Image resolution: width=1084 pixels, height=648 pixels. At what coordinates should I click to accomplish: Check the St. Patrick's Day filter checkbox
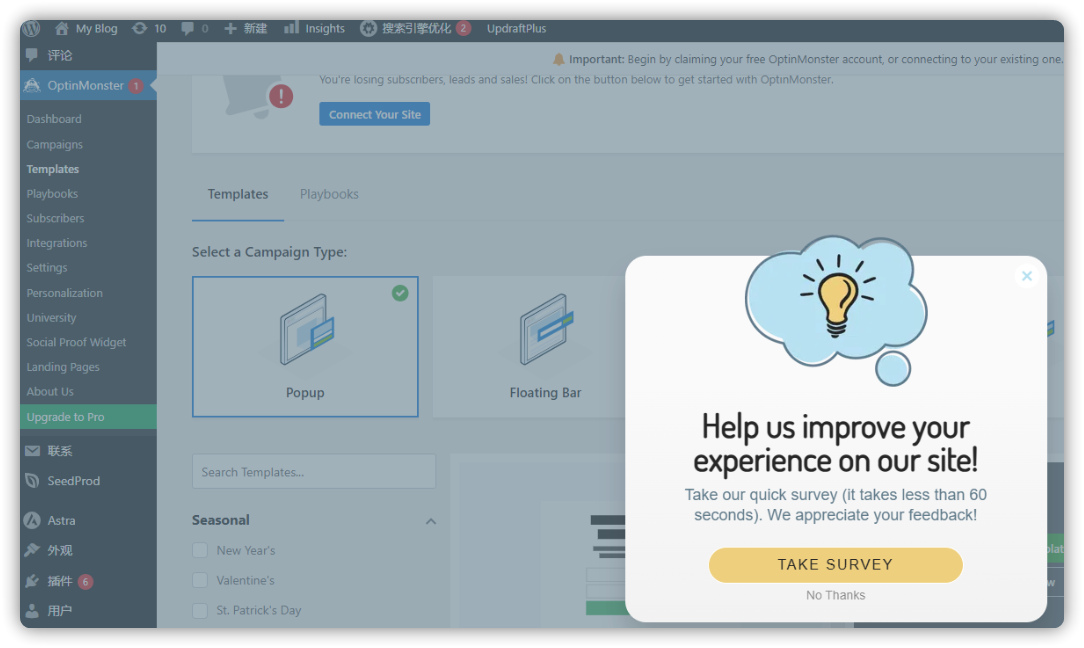(200, 610)
